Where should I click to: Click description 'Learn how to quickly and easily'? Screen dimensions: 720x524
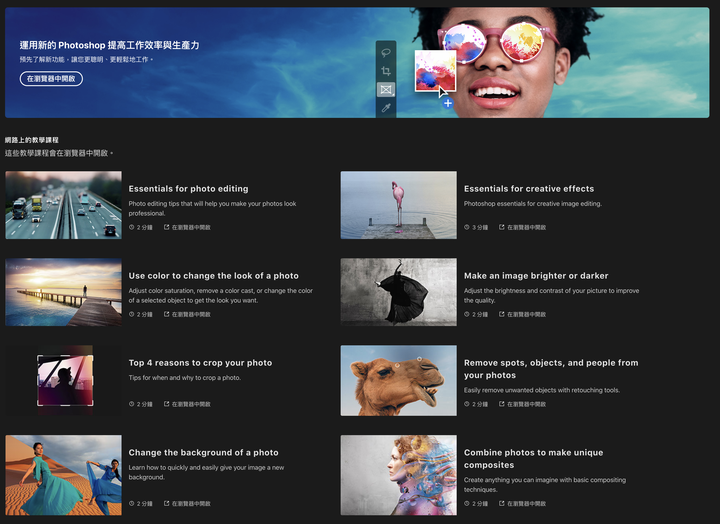point(206,472)
